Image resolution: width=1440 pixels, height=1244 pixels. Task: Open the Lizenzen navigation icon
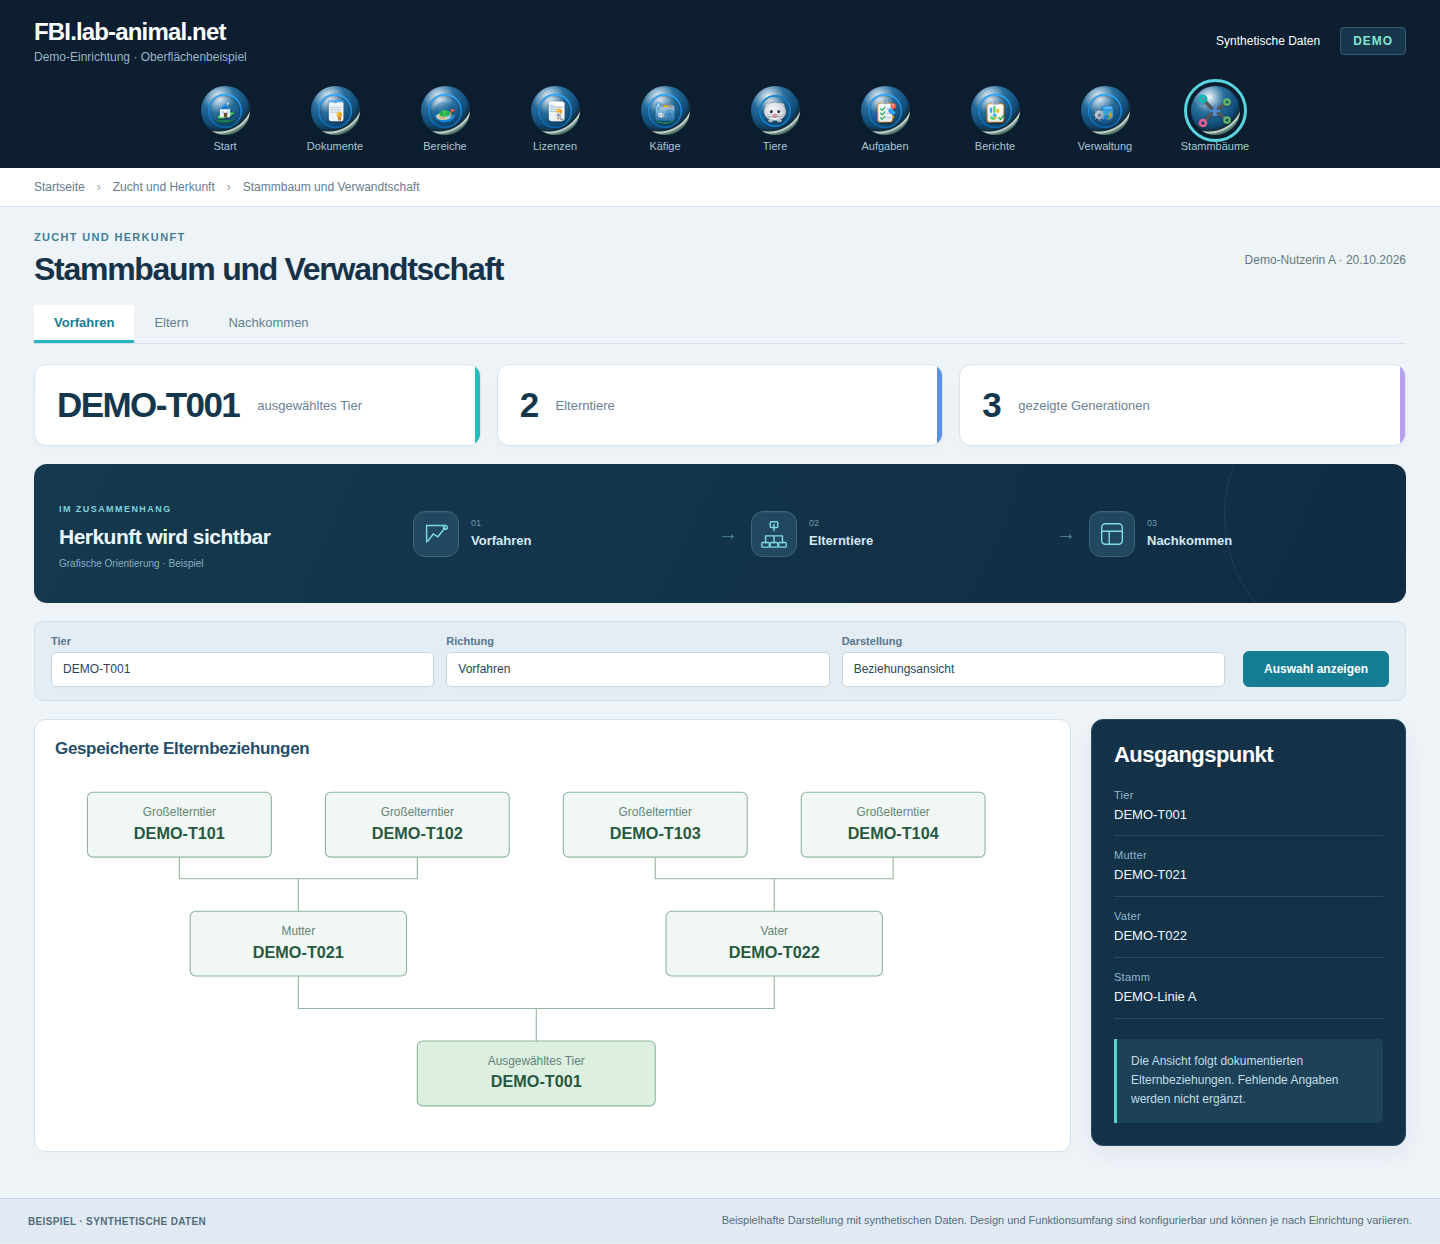point(555,111)
